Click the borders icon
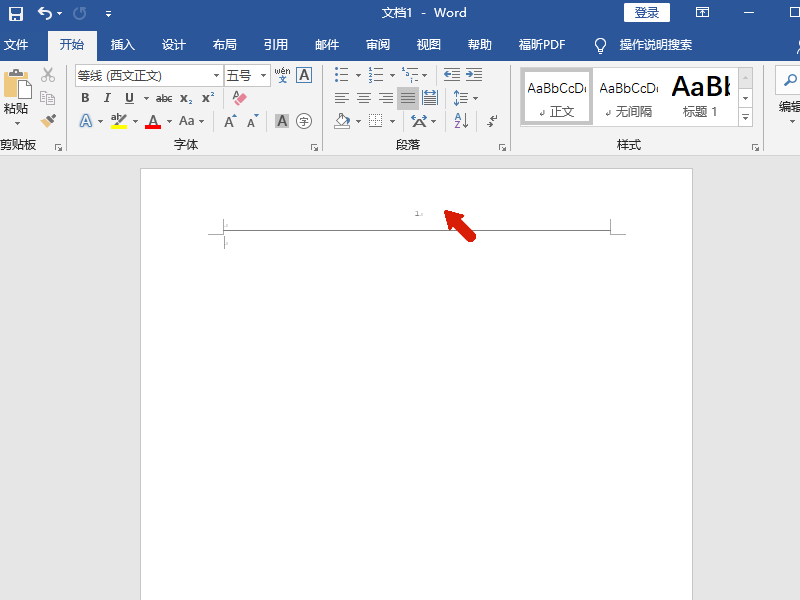 (376, 121)
